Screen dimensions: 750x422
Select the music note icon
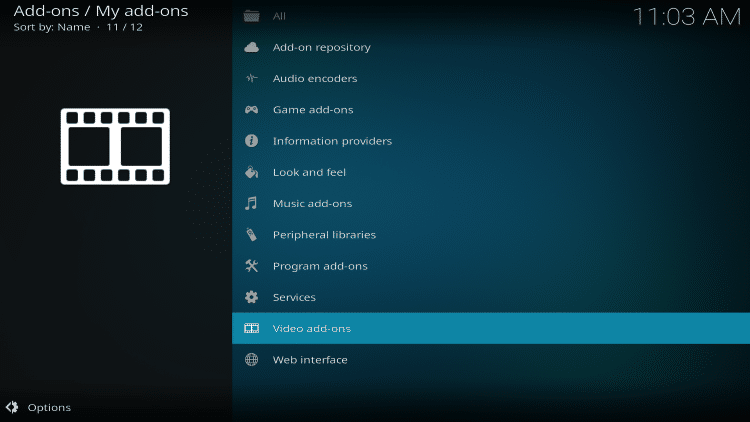click(252, 204)
